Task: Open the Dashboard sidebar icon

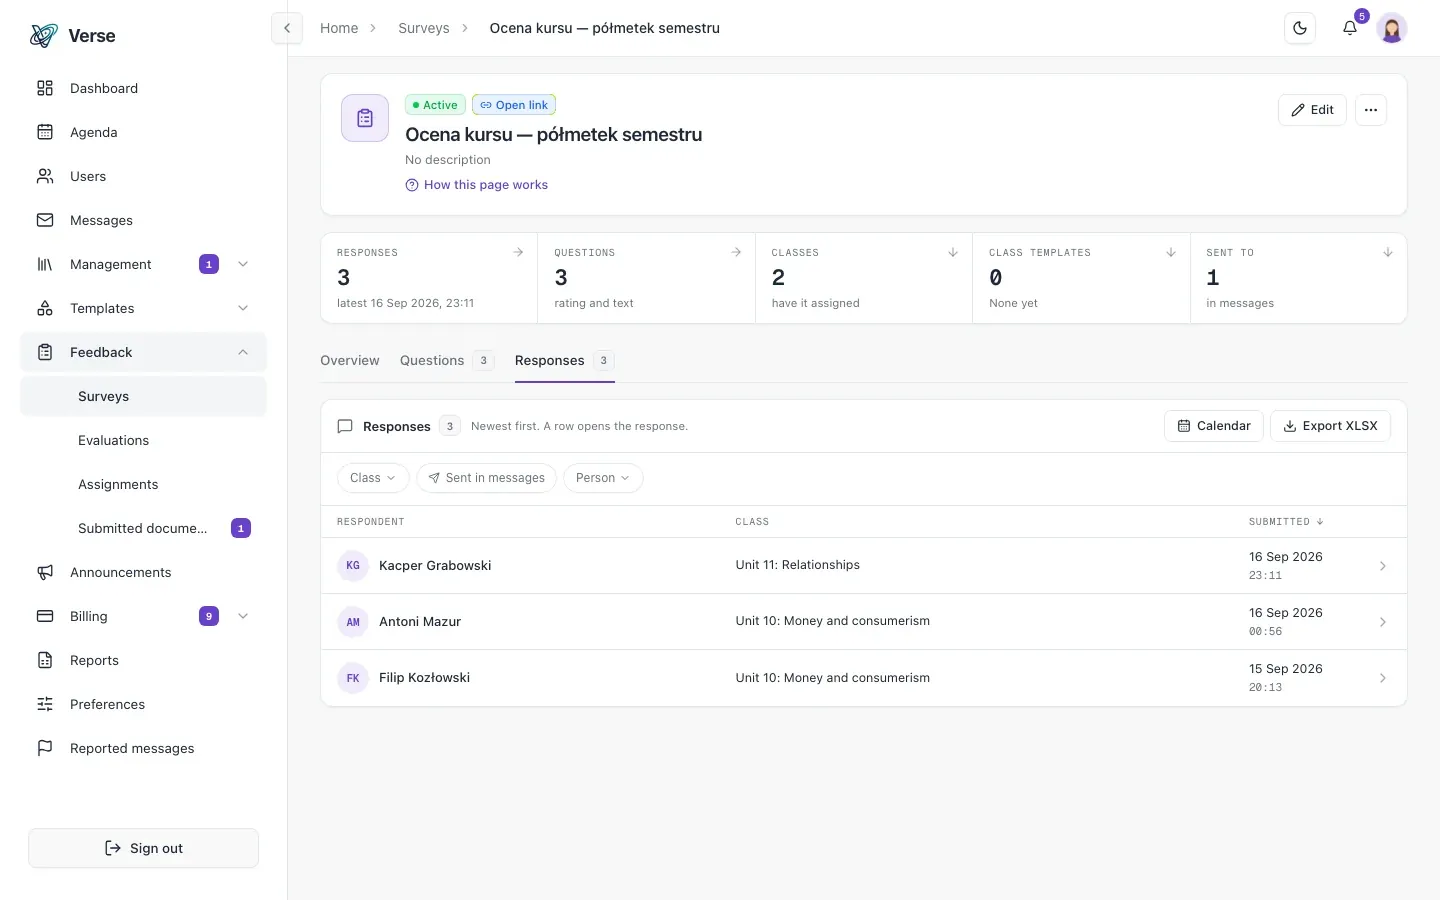Action: (x=45, y=88)
